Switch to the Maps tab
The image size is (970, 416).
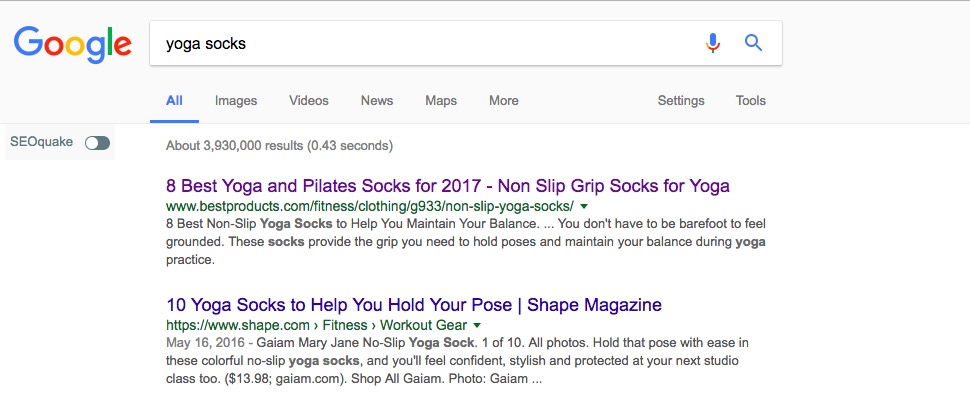click(440, 100)
